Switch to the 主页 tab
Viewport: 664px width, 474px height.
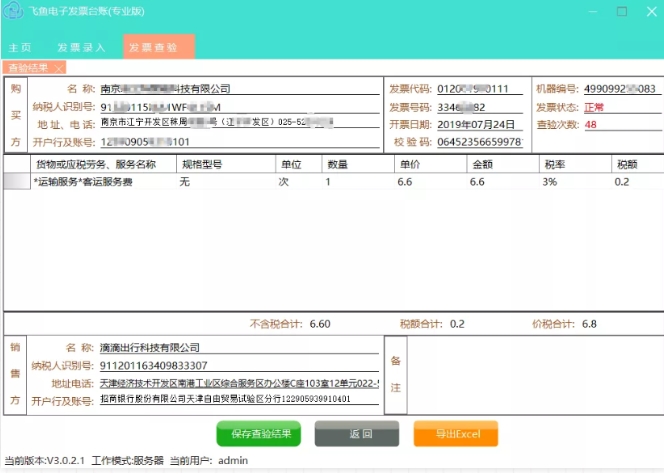[x=20, y=47]
